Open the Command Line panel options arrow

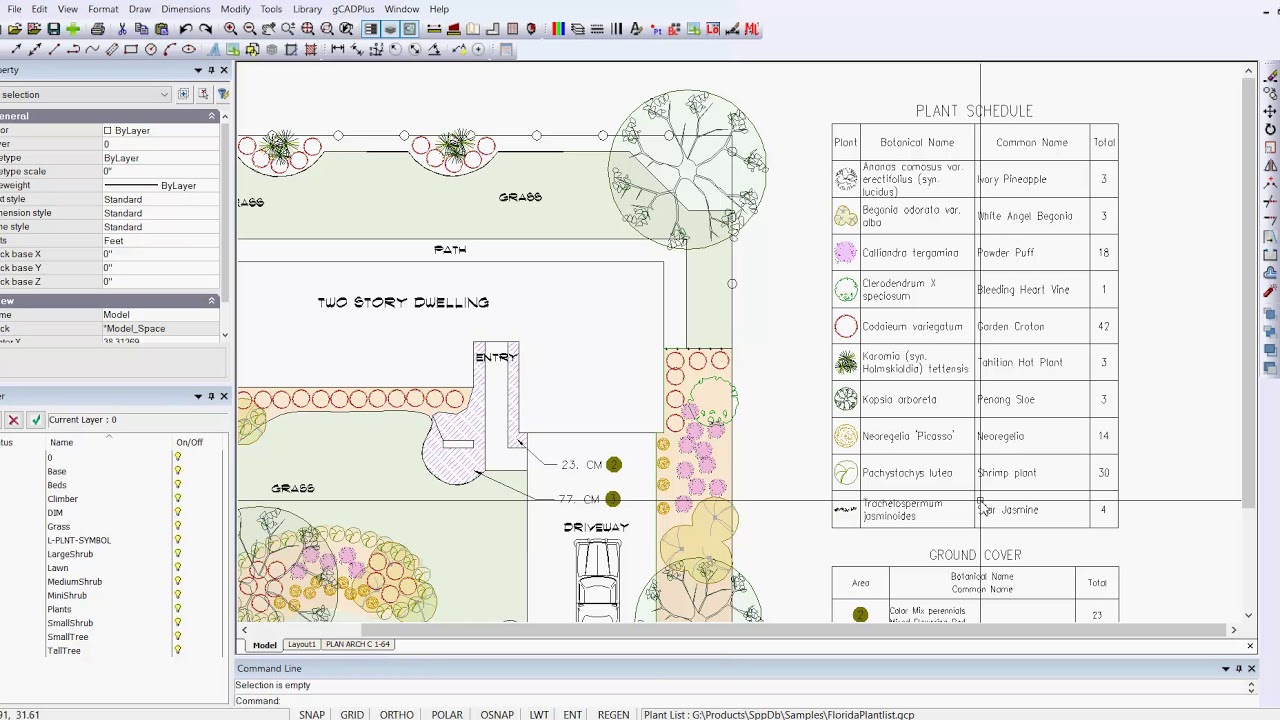[x=1226, y=668]
